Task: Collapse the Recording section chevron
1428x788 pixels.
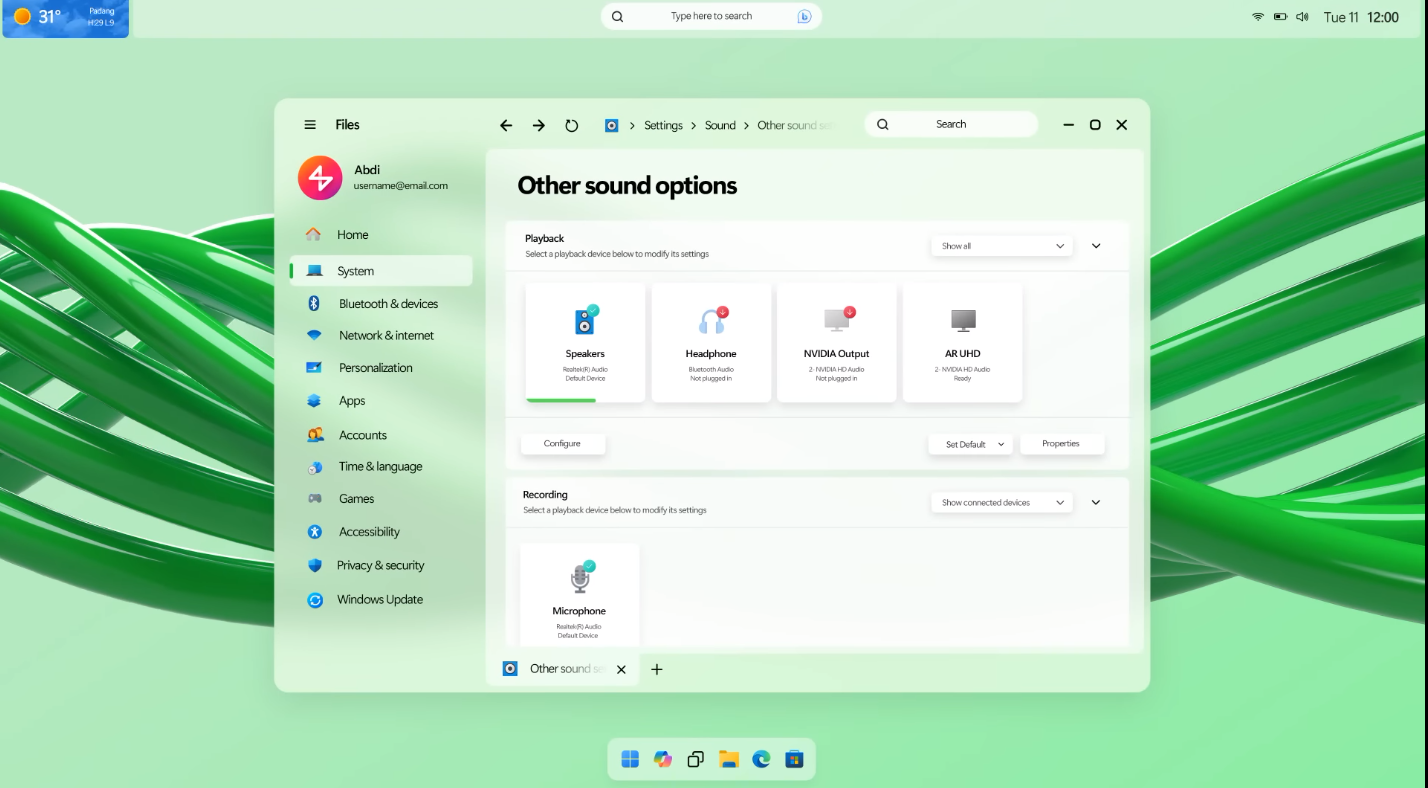Action: pos(1096,503)
